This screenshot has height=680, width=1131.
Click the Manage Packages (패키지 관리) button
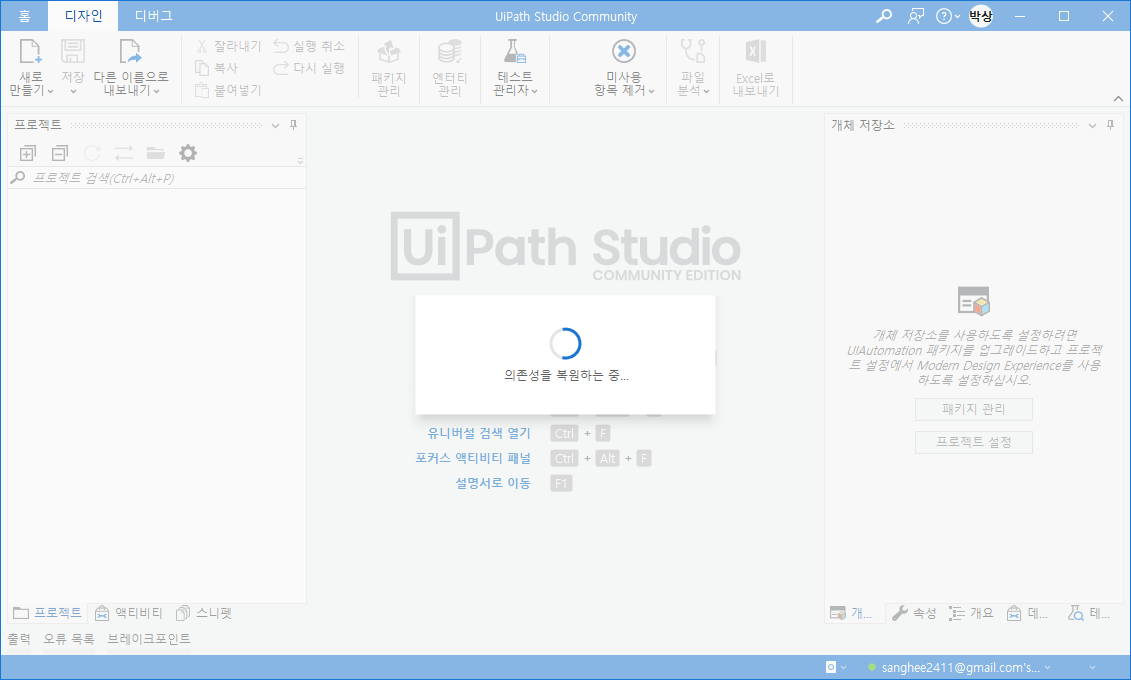coord(974,410)
